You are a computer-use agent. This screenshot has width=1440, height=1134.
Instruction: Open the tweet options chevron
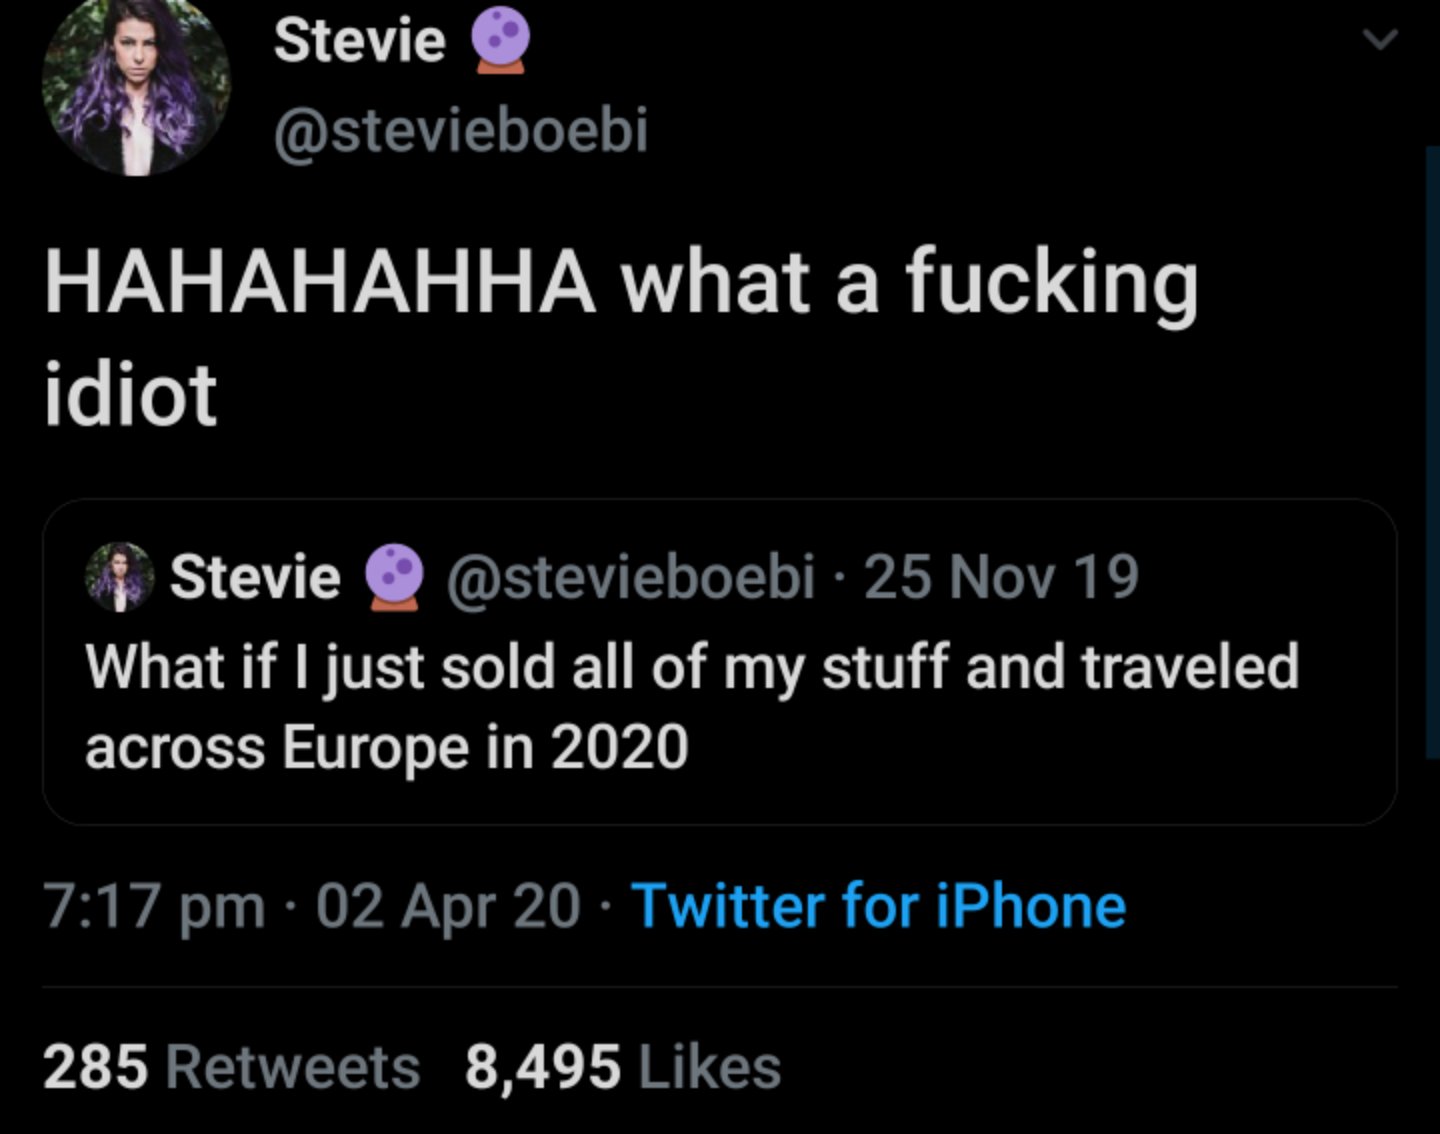[1381, 38]
